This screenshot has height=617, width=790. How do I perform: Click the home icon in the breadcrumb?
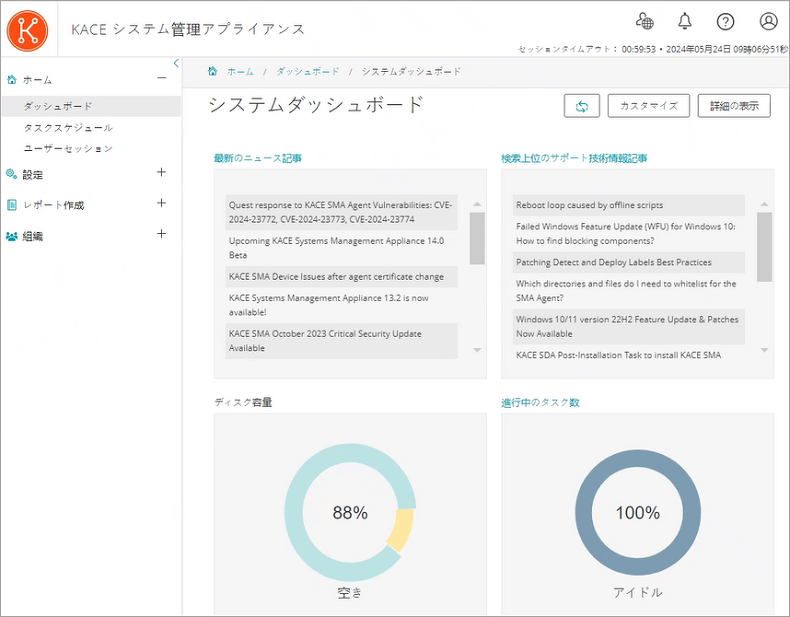tap(213, 71)
